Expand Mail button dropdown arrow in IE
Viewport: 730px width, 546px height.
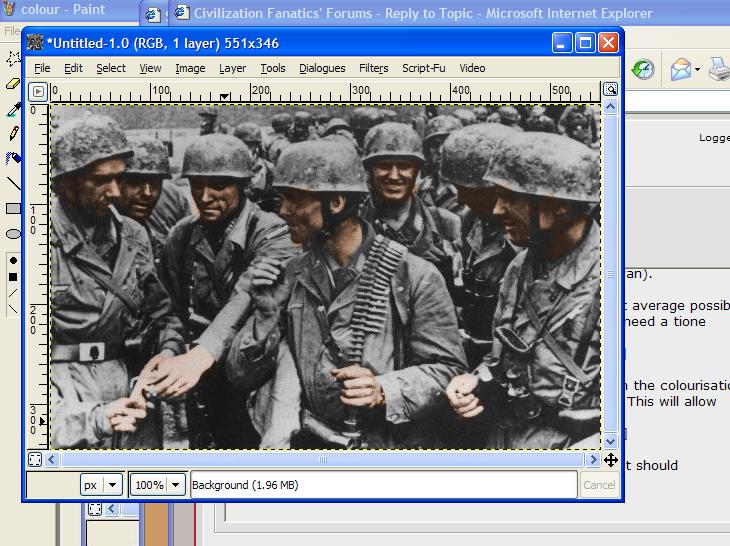(x=697, y=70)
